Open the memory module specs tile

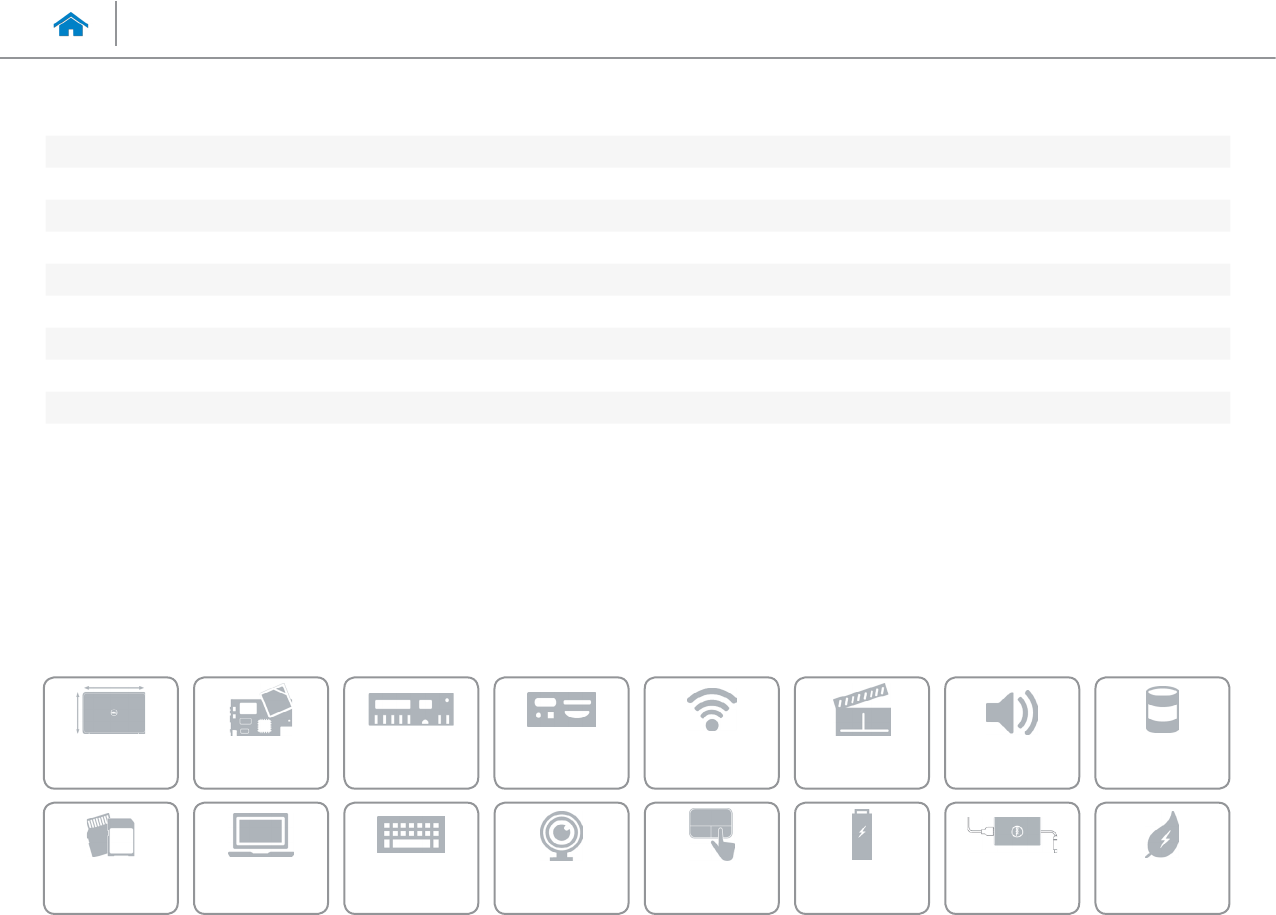[411, 732]
